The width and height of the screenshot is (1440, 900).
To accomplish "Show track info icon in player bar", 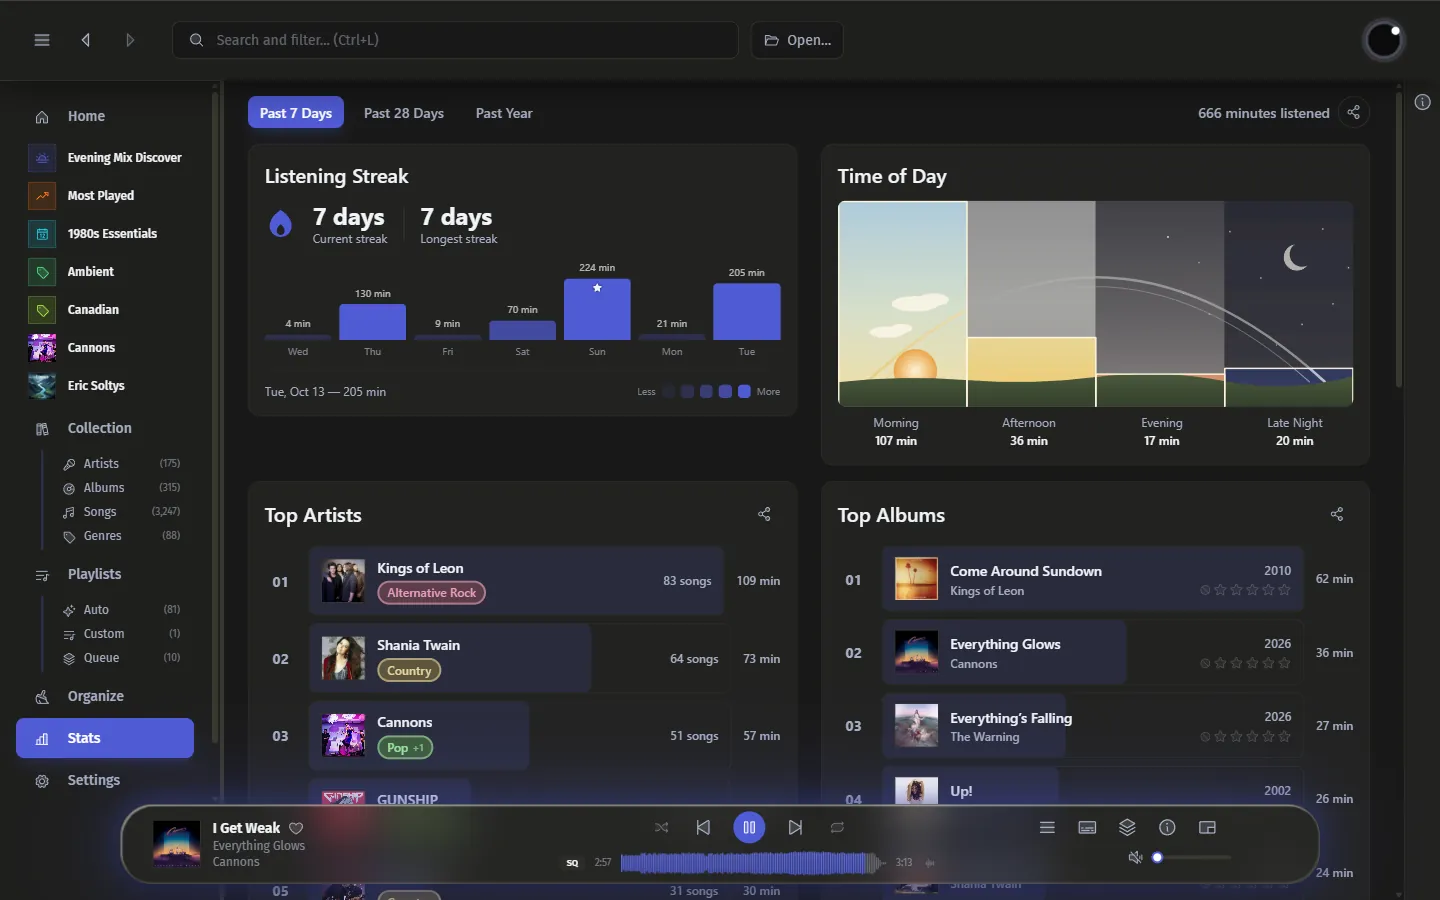I will (x=1167, y=827).
